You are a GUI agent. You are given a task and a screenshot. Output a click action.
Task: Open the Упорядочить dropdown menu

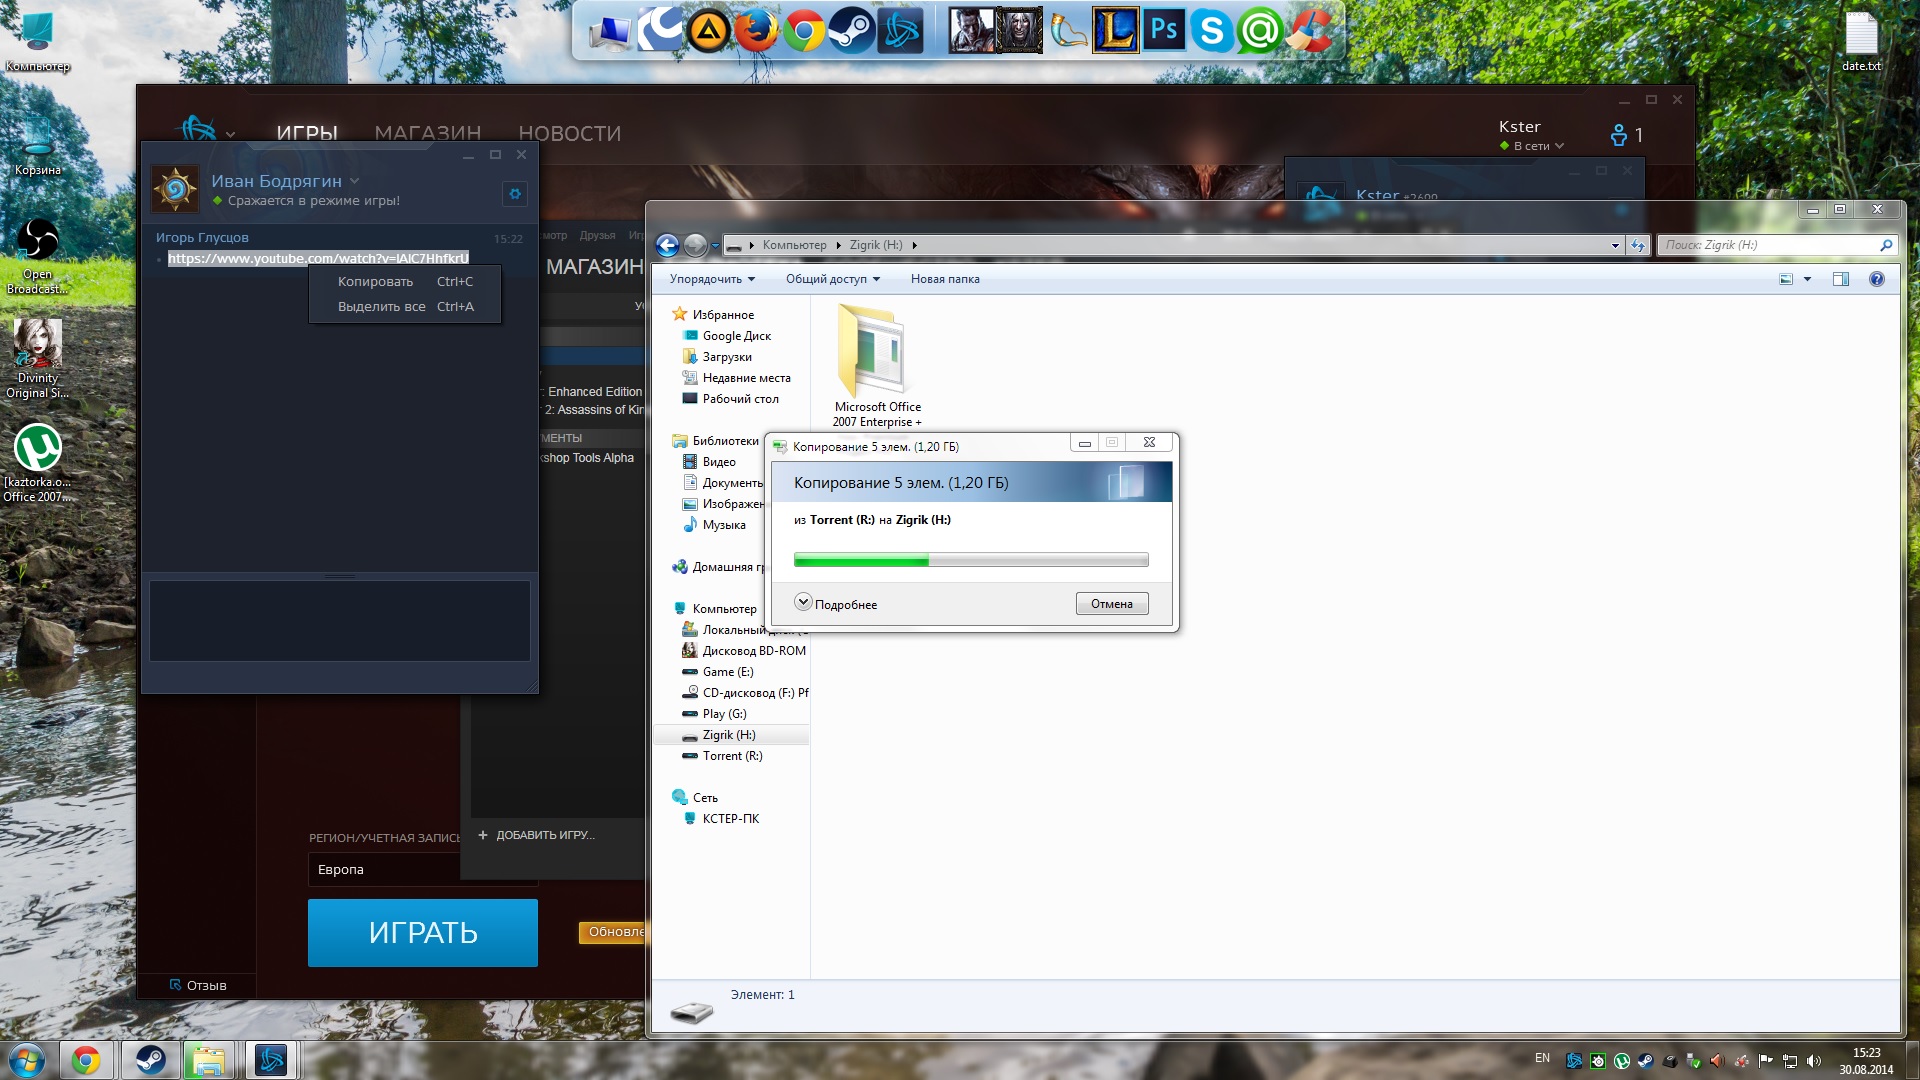712,279
